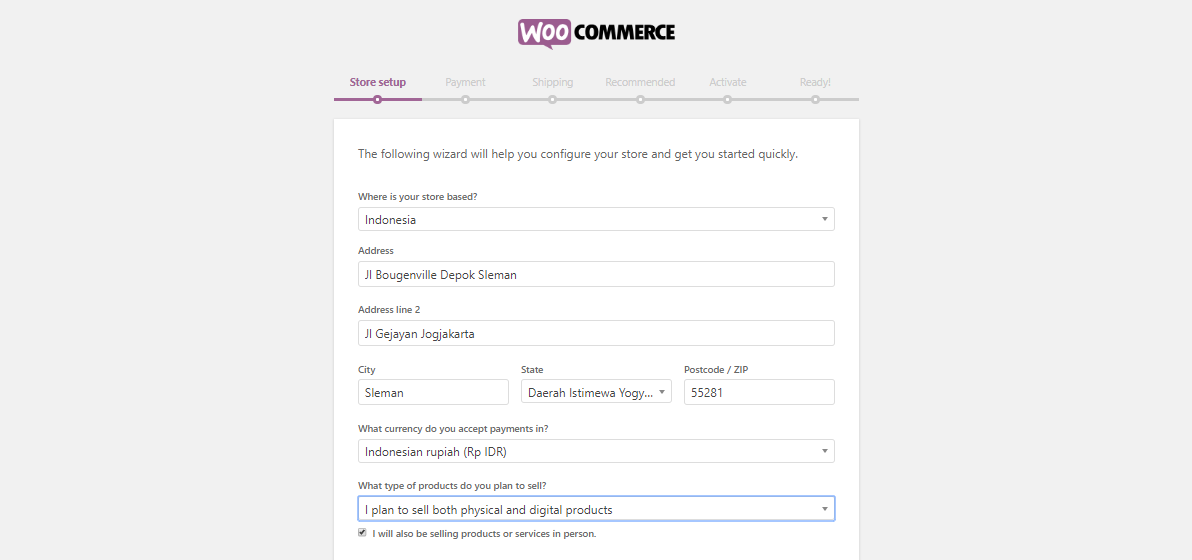Toggle selling products in person checkbox
The image size is (1192, 560).
[x=362, y=534]
